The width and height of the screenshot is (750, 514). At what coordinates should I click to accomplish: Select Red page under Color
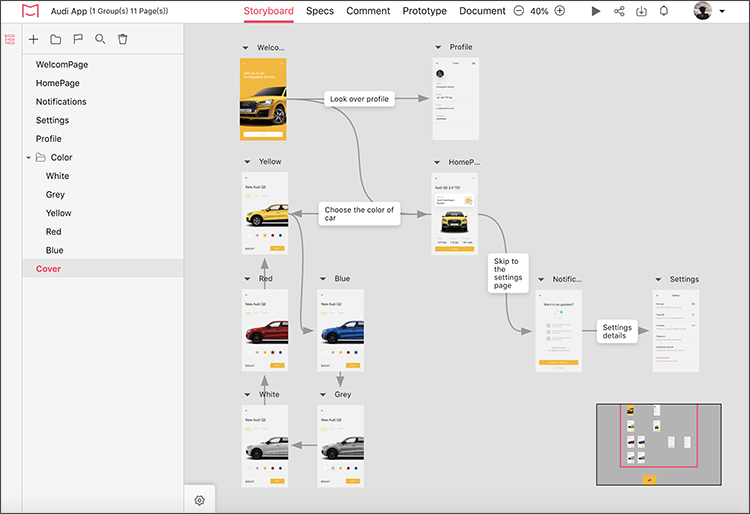(x=103, y=232)
